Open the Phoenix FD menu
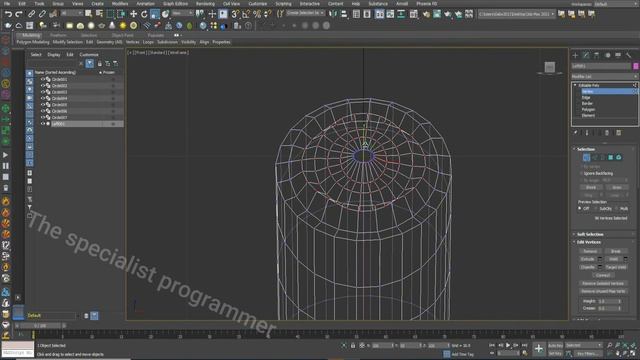640x360 pixels. pyautogui.click(x=427, y=4)
